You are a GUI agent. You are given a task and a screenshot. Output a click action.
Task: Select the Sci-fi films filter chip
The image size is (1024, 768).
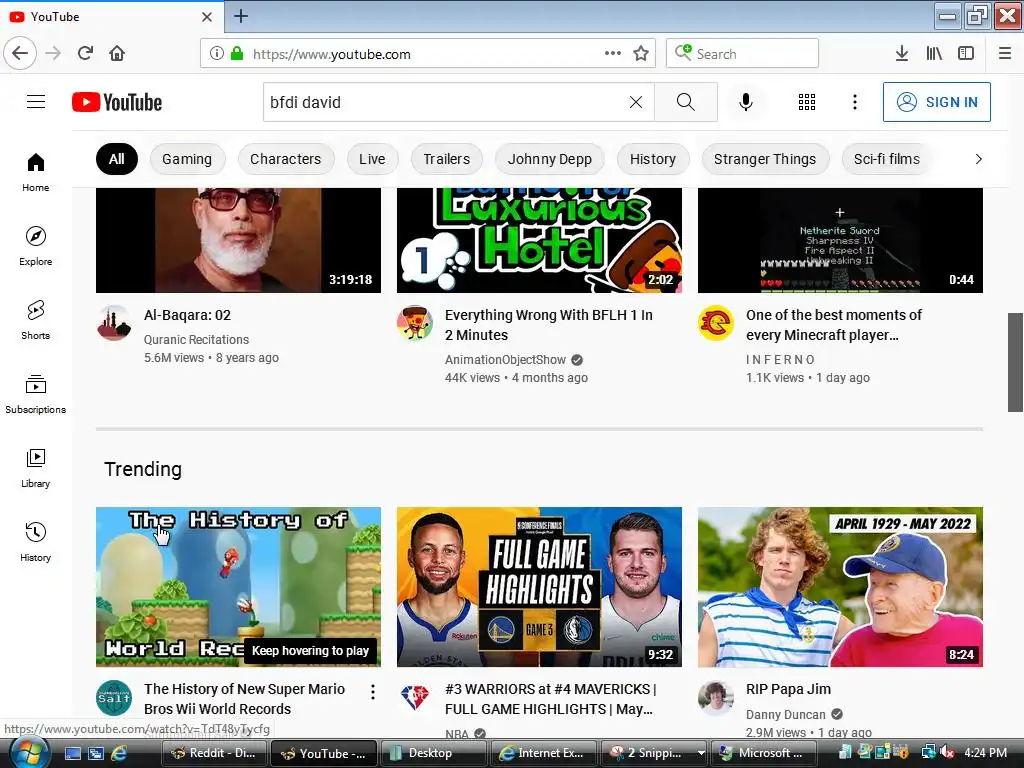pos(887,159)
